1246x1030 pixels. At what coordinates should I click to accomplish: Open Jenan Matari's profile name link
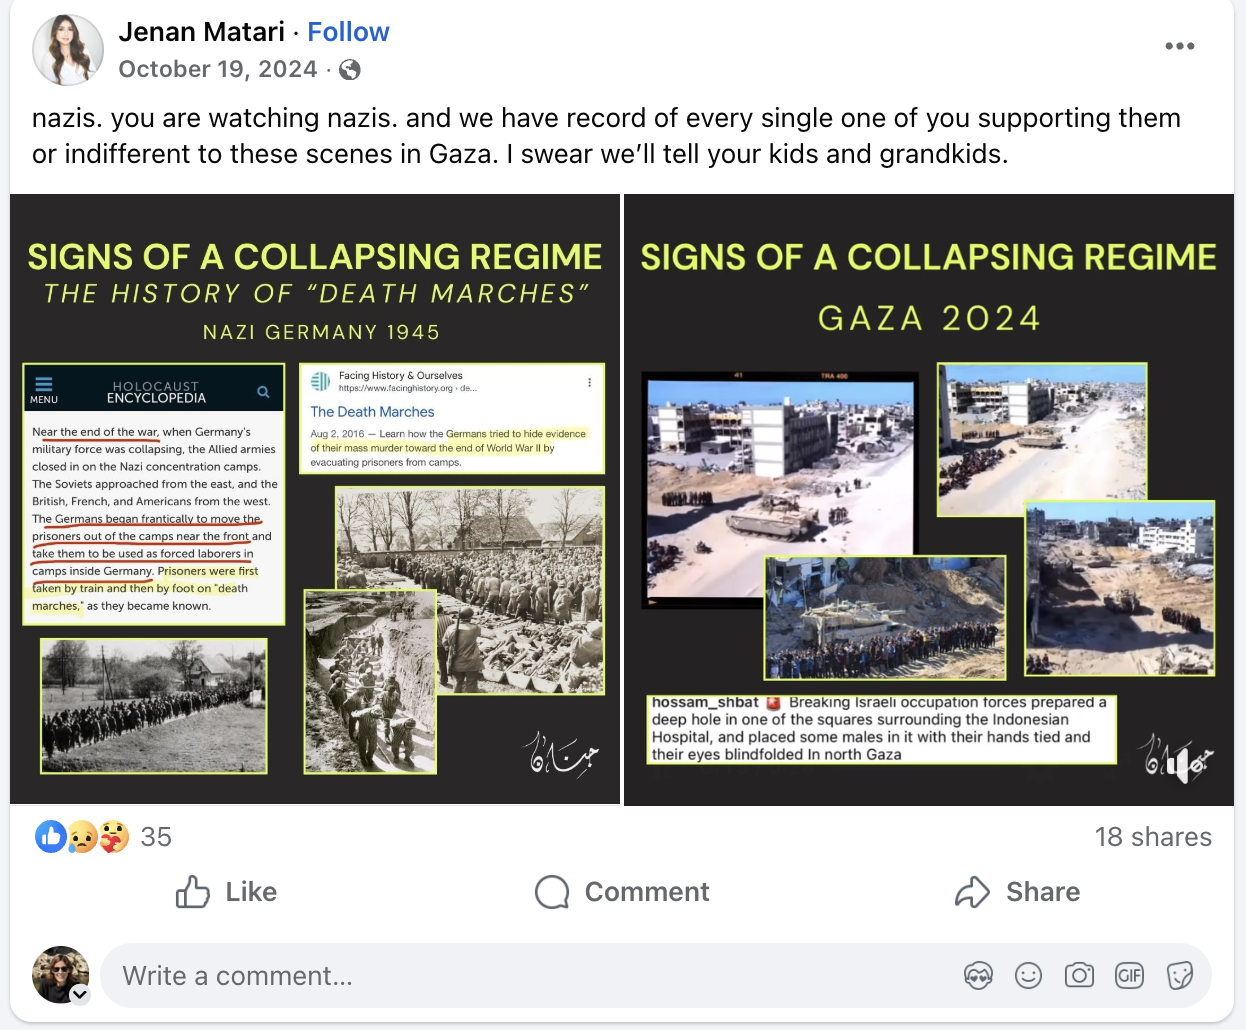(201, 32)
